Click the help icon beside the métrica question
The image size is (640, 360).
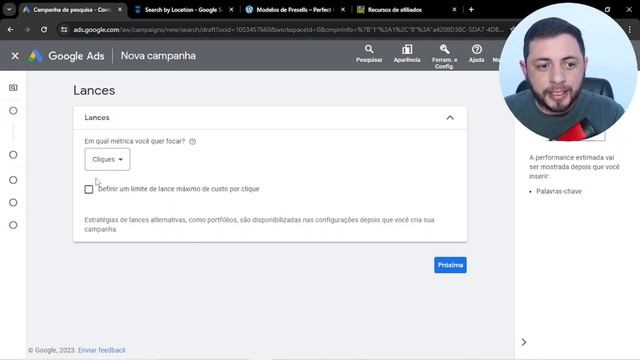[x=193, y=142]
